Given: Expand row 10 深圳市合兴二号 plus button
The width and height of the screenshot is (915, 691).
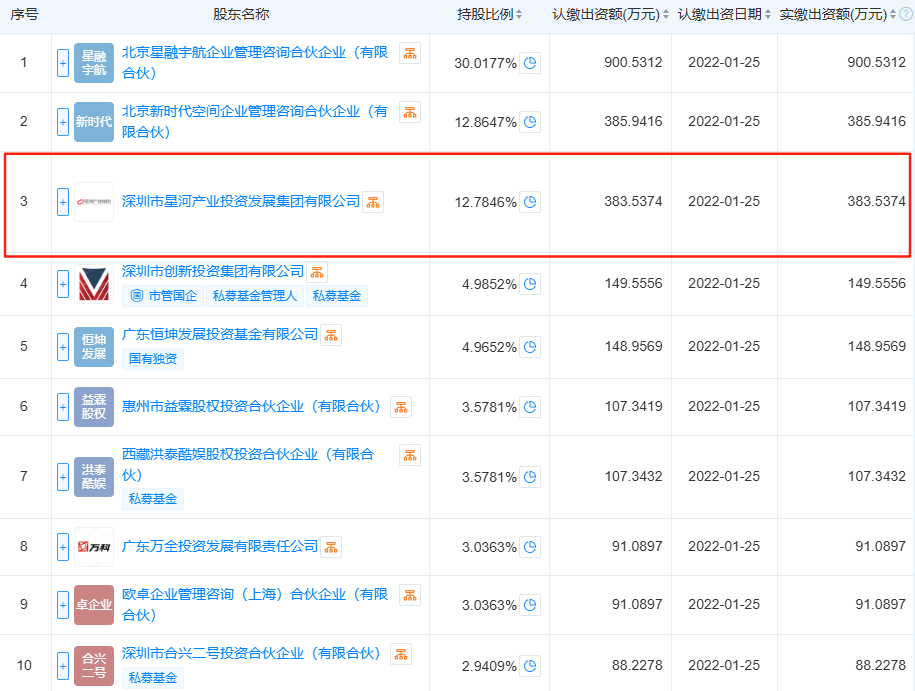Looking at the screenshot, I should click(63, 666).
